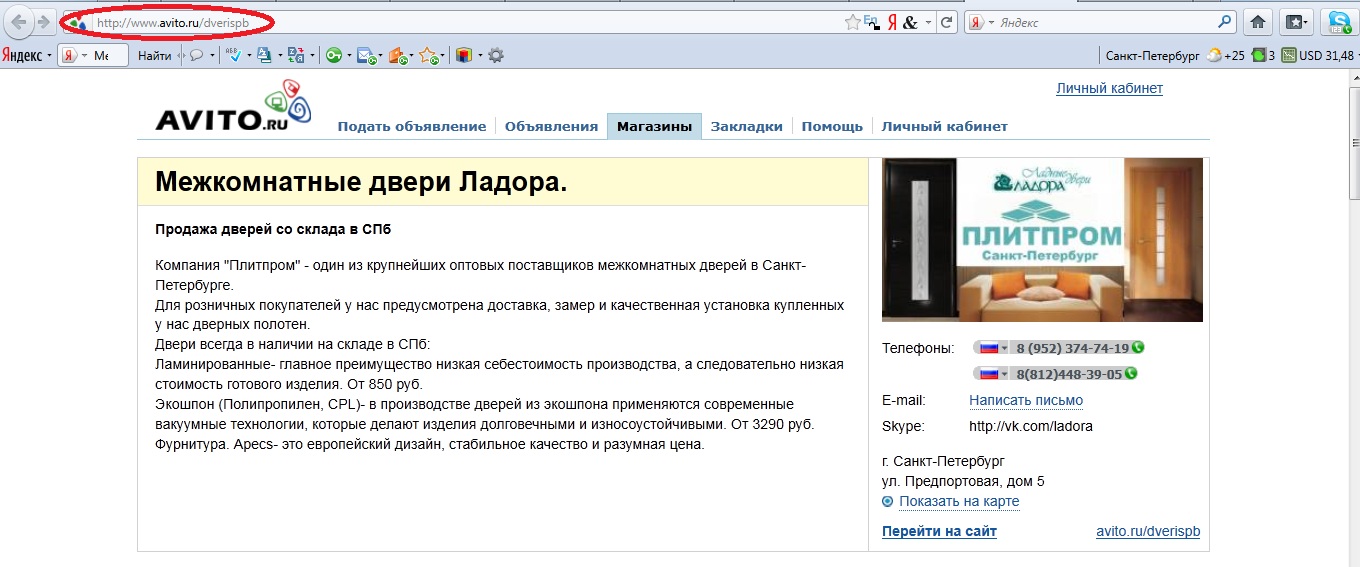Click the green call icon beside 8 (952) 374-74-19
Image resolution: width=1360 pixels, height=567 pixels.
[1137, 348]
